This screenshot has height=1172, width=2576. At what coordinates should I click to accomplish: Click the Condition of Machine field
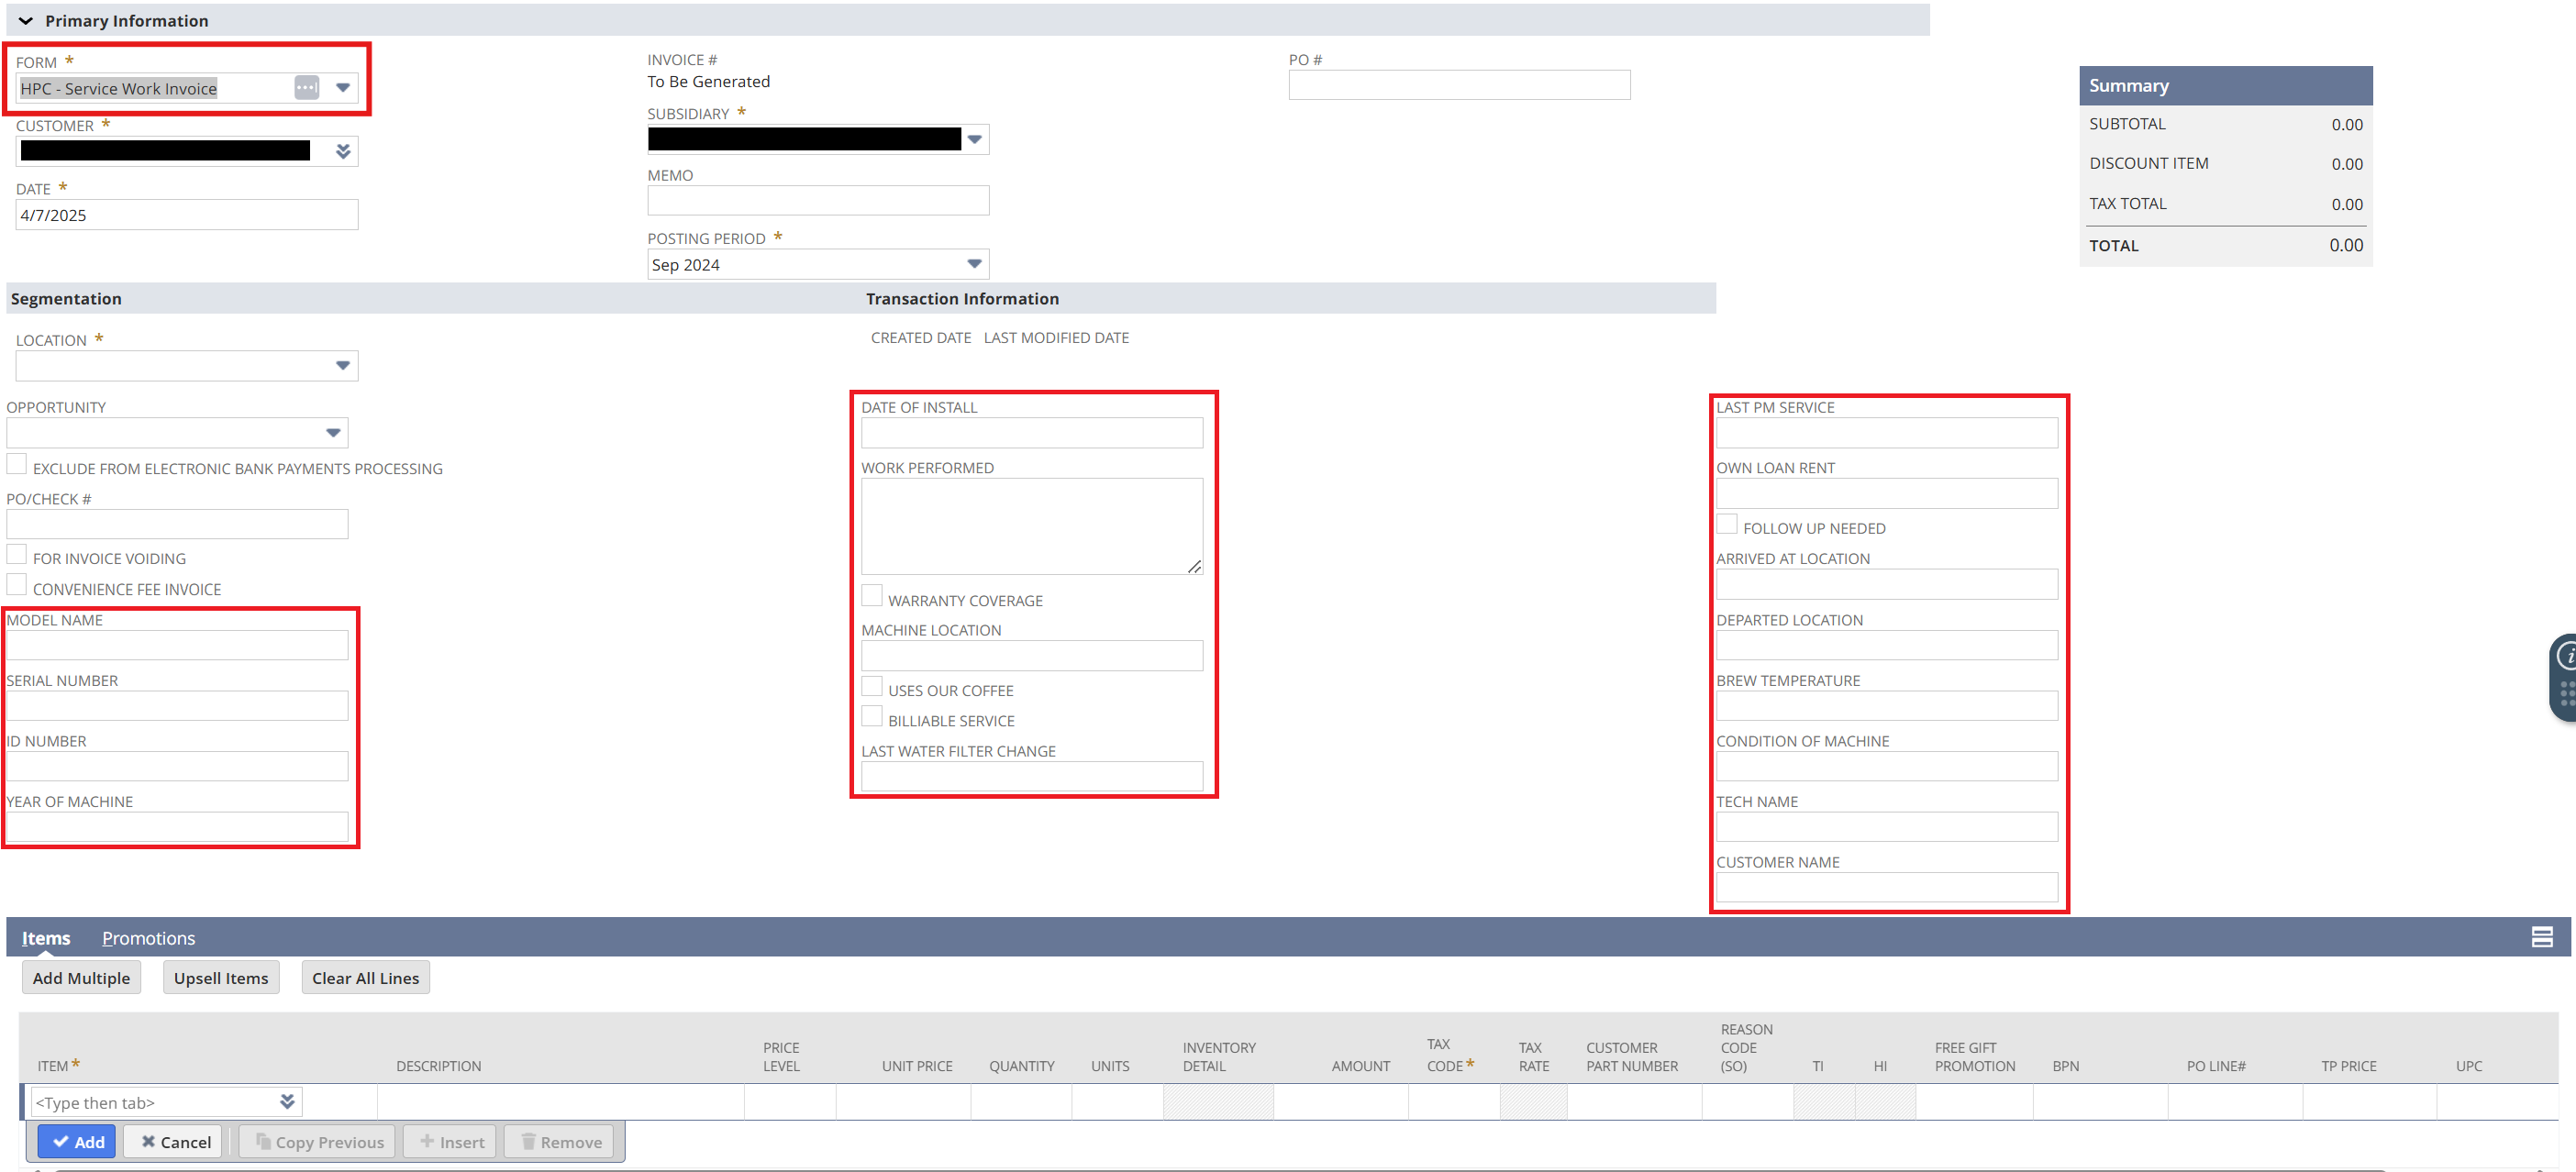(x=1887, y=766)
